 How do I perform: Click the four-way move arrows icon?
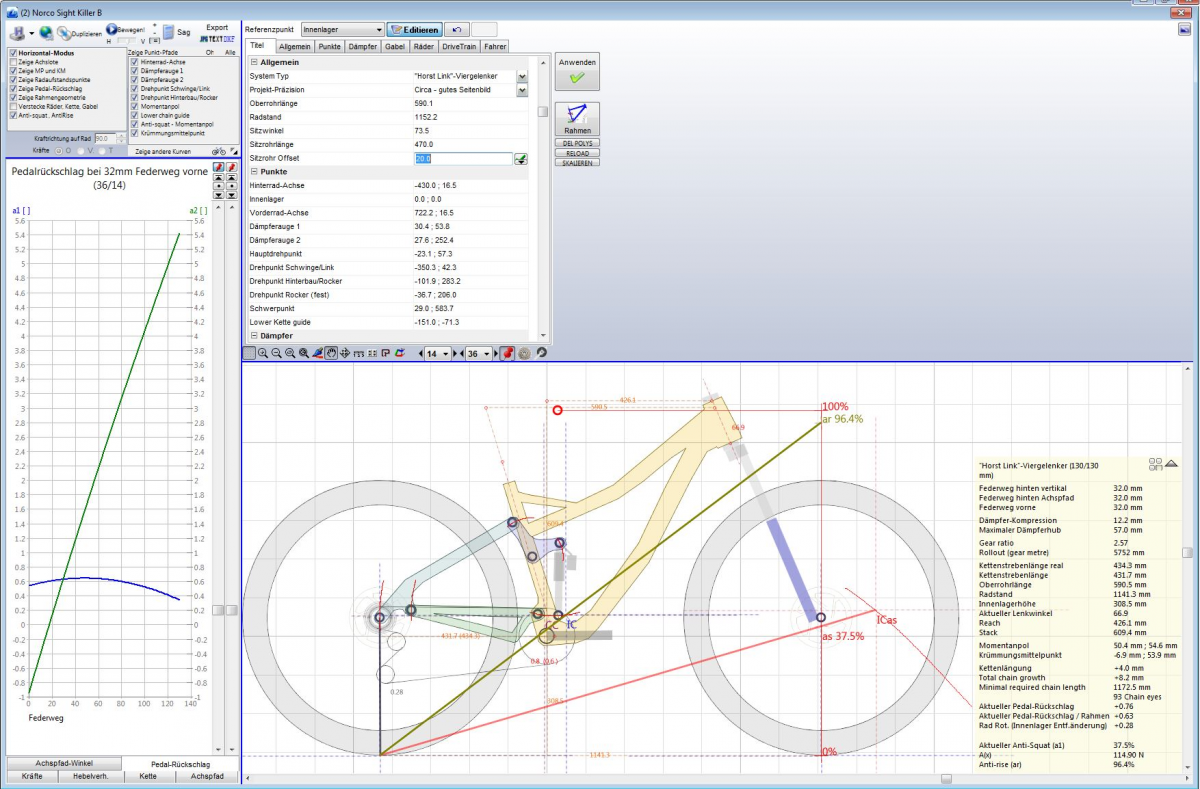(x=345, y=354)
